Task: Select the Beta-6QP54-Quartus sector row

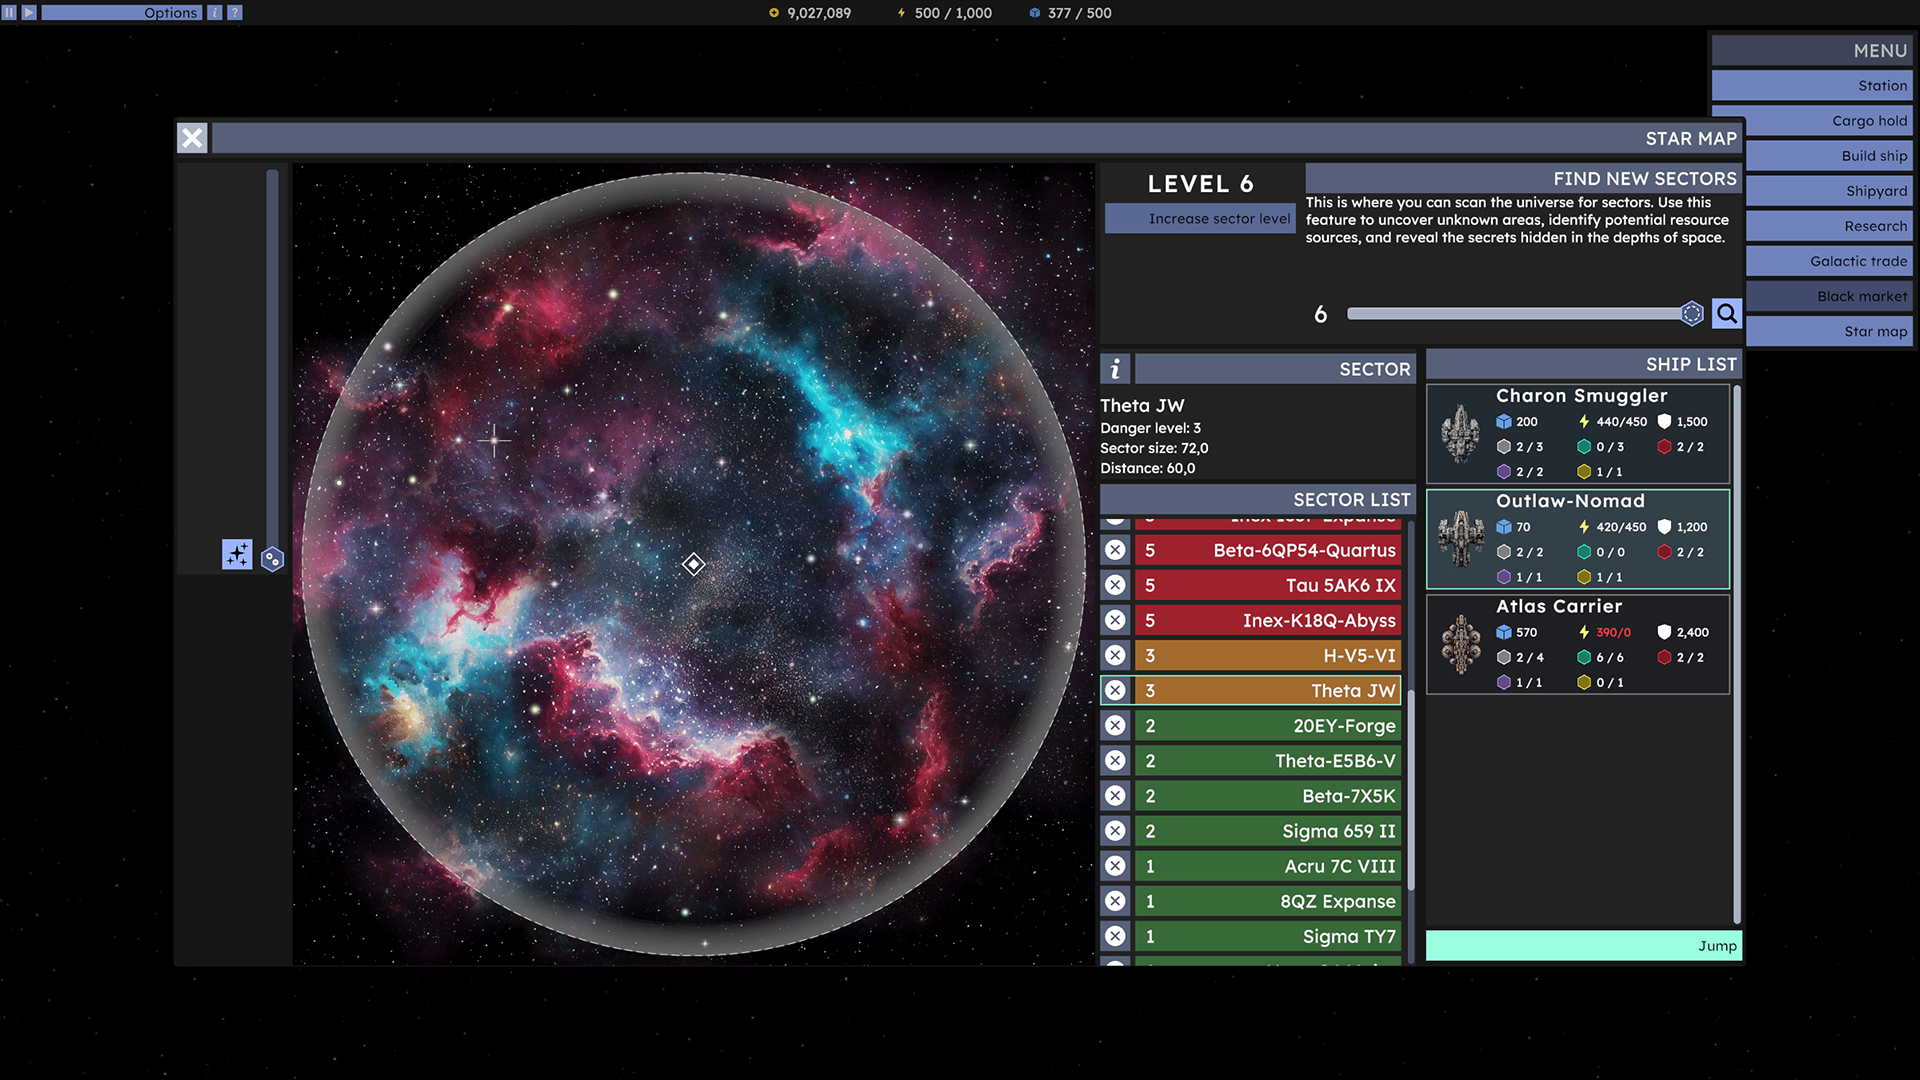Action: tap(1268, 550)
